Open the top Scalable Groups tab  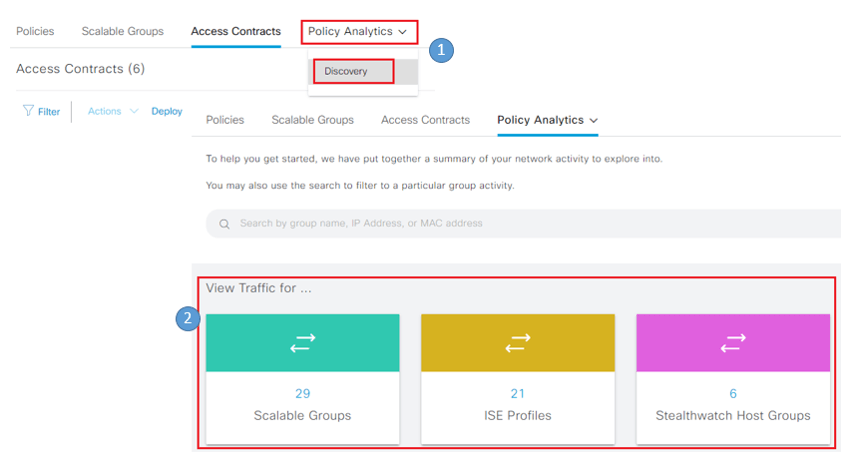point(123,31)
